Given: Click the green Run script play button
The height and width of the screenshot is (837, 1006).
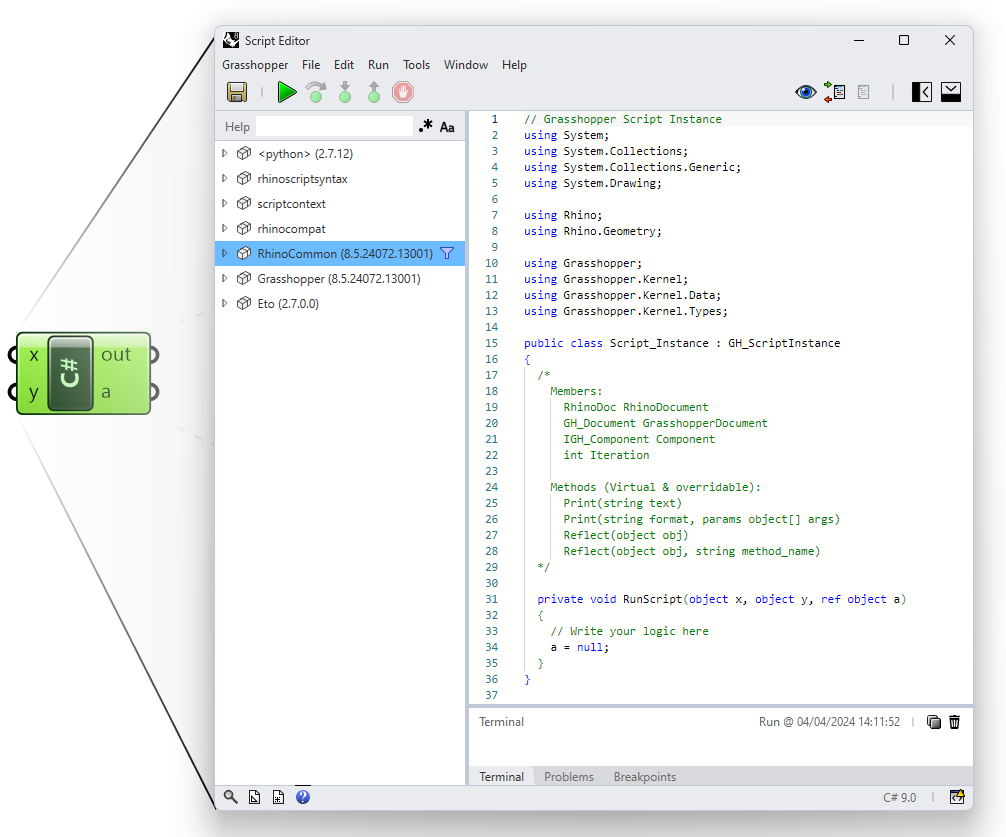Looking at the screenshot, I should [x=287, y=93].
